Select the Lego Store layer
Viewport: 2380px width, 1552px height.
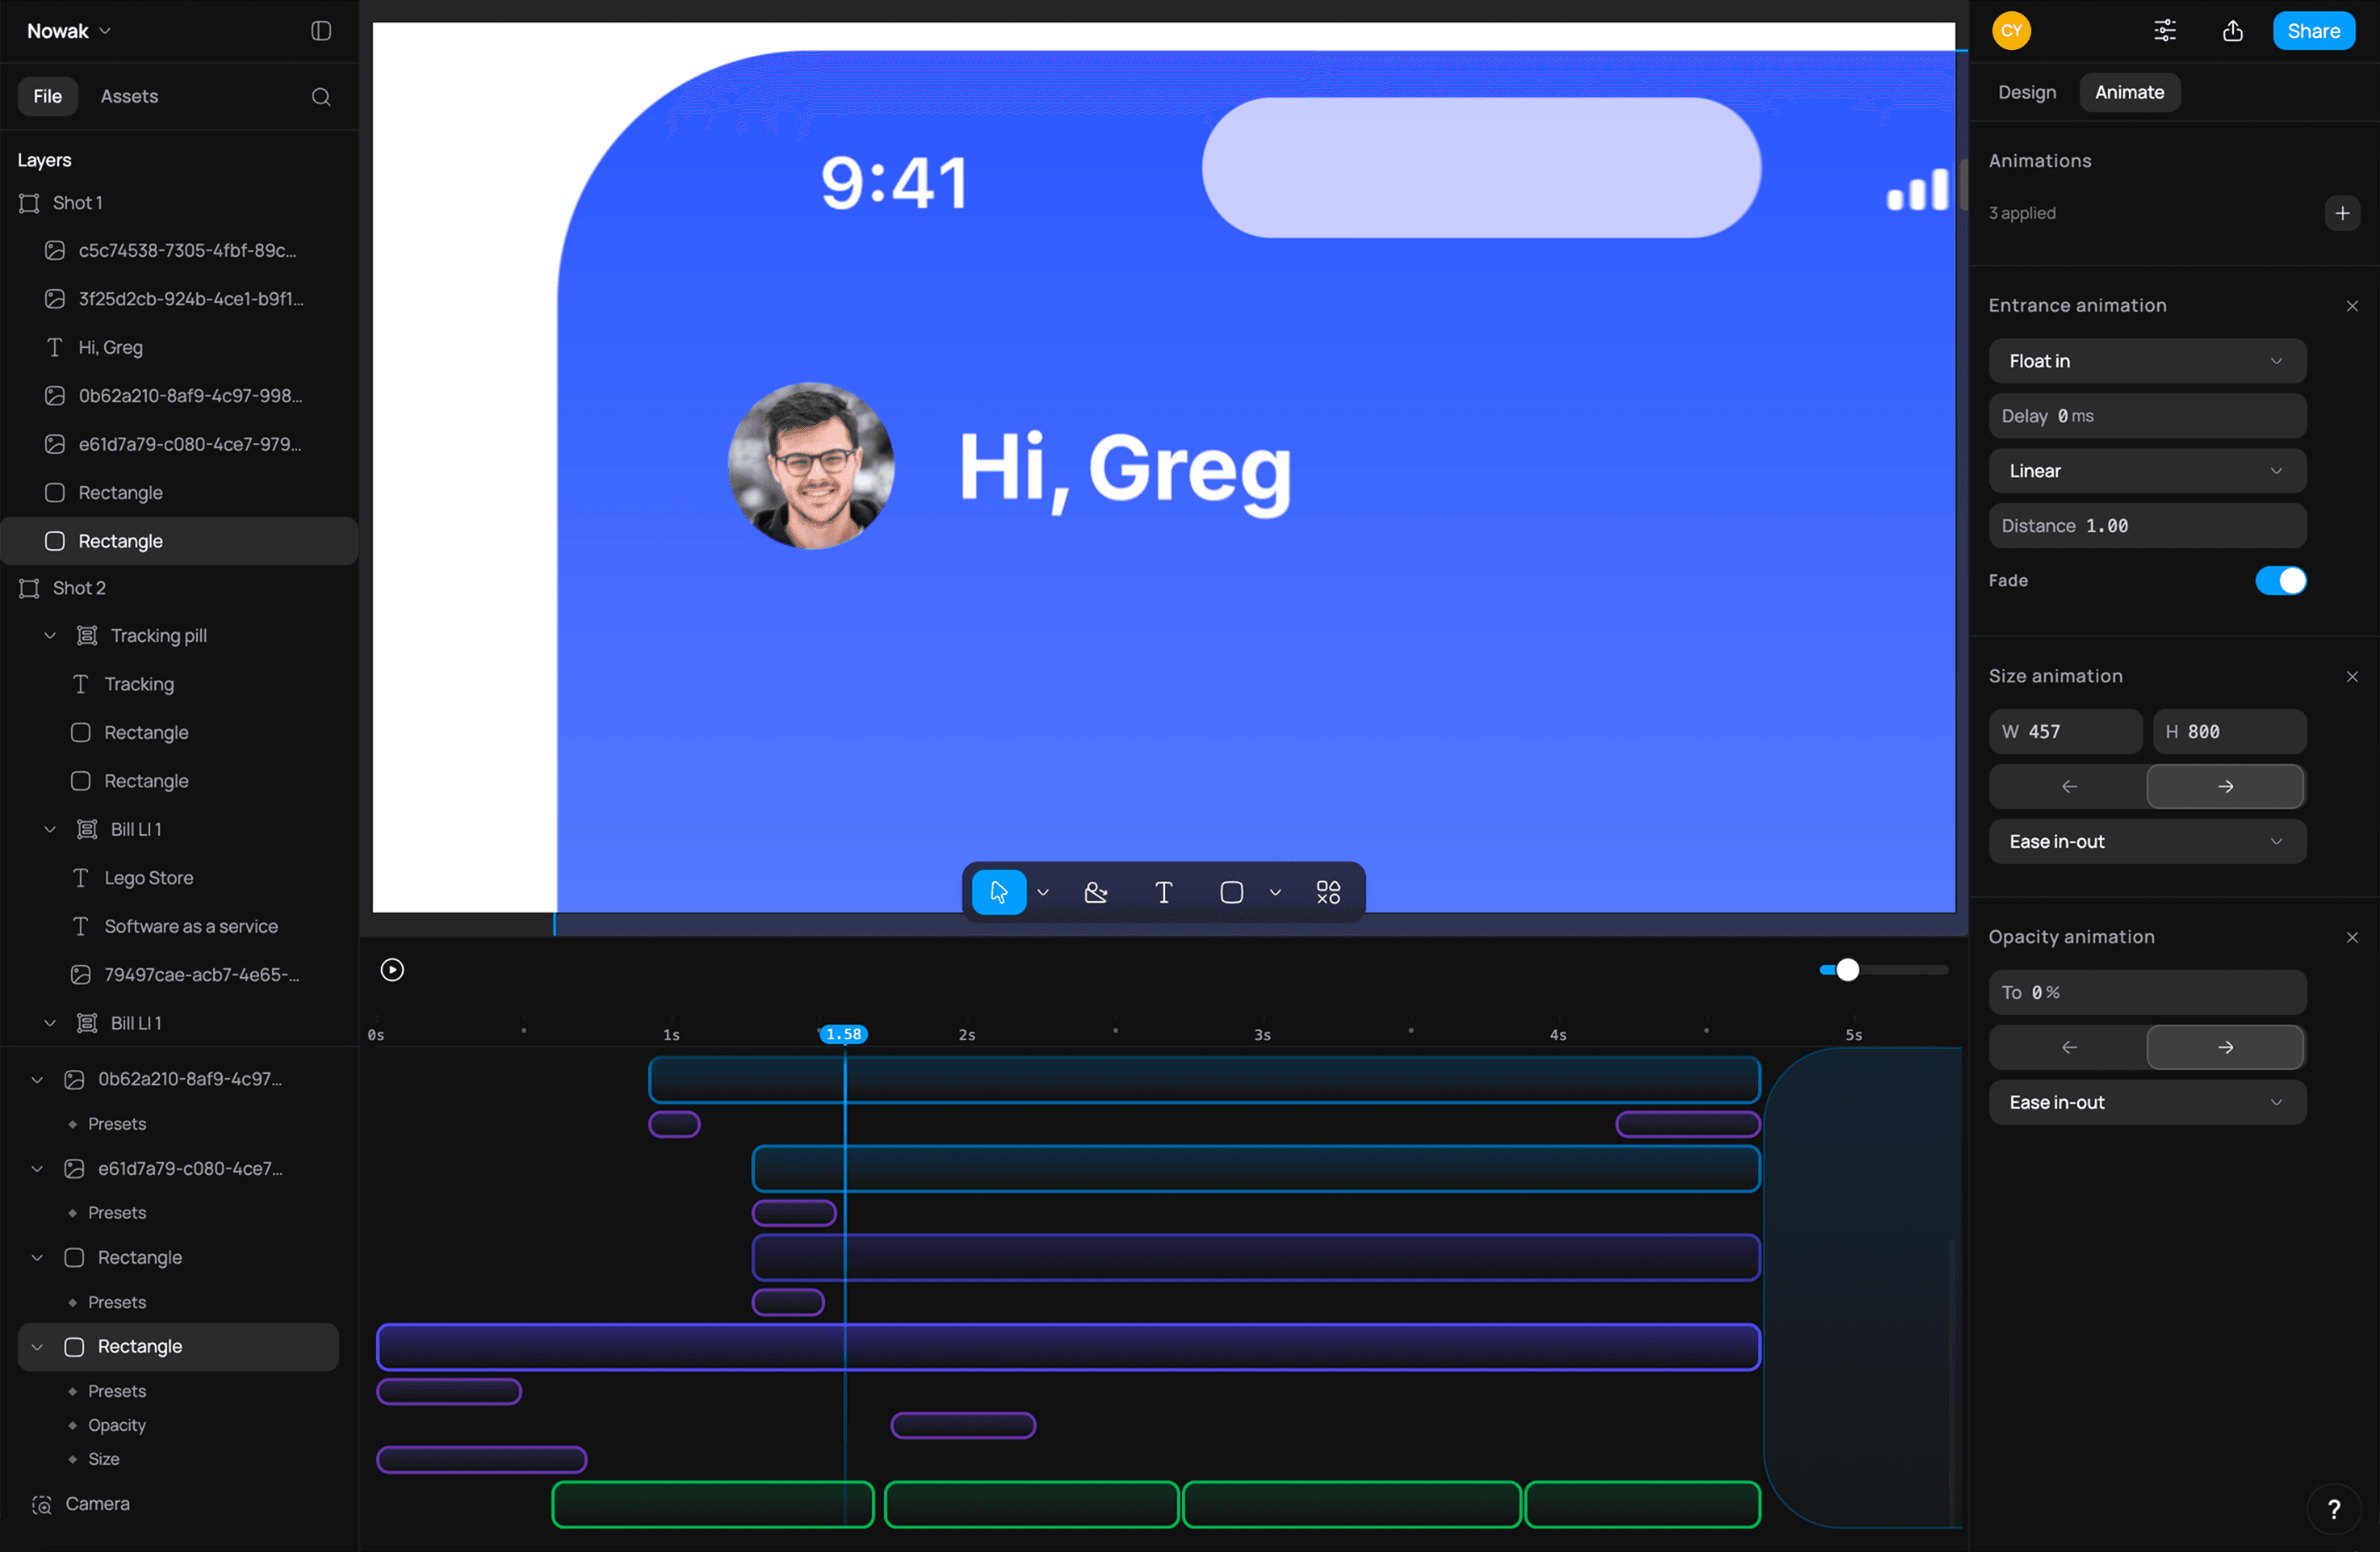pos(179,878)
